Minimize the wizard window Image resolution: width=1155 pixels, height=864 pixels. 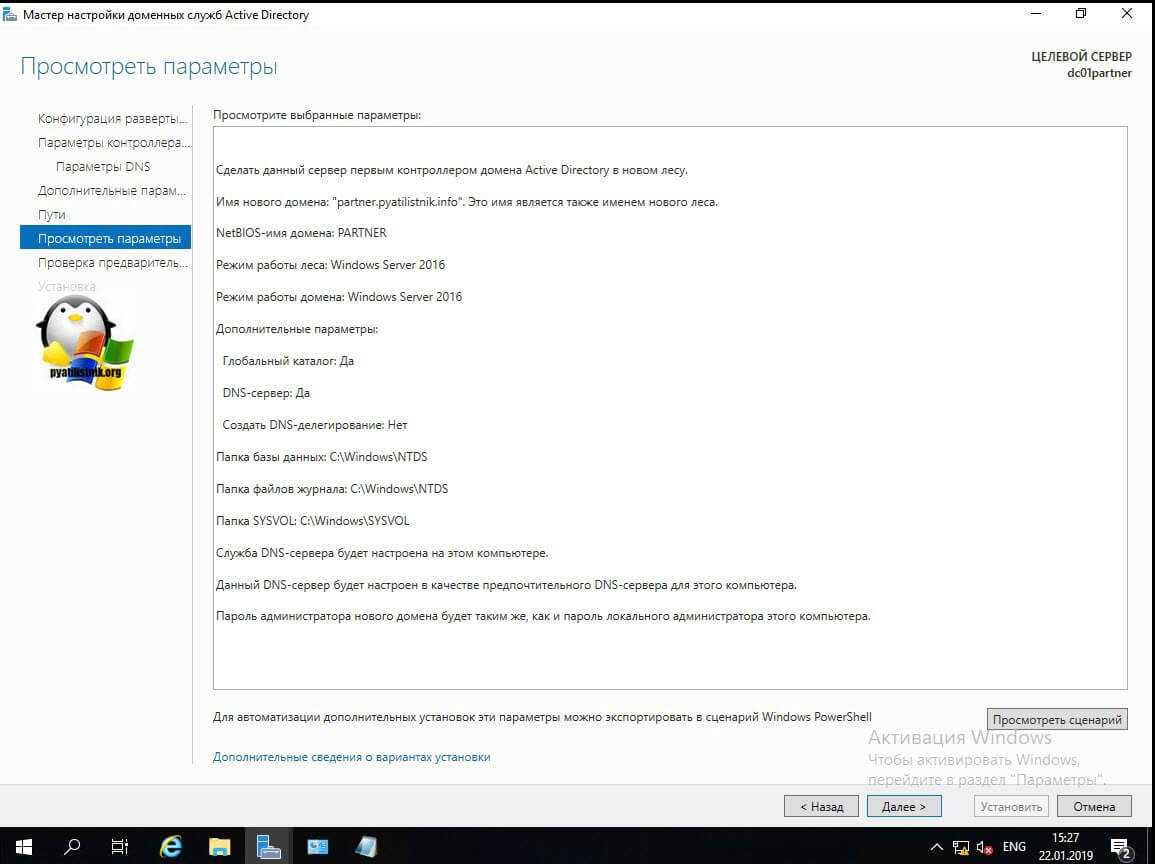point(1036,13)
